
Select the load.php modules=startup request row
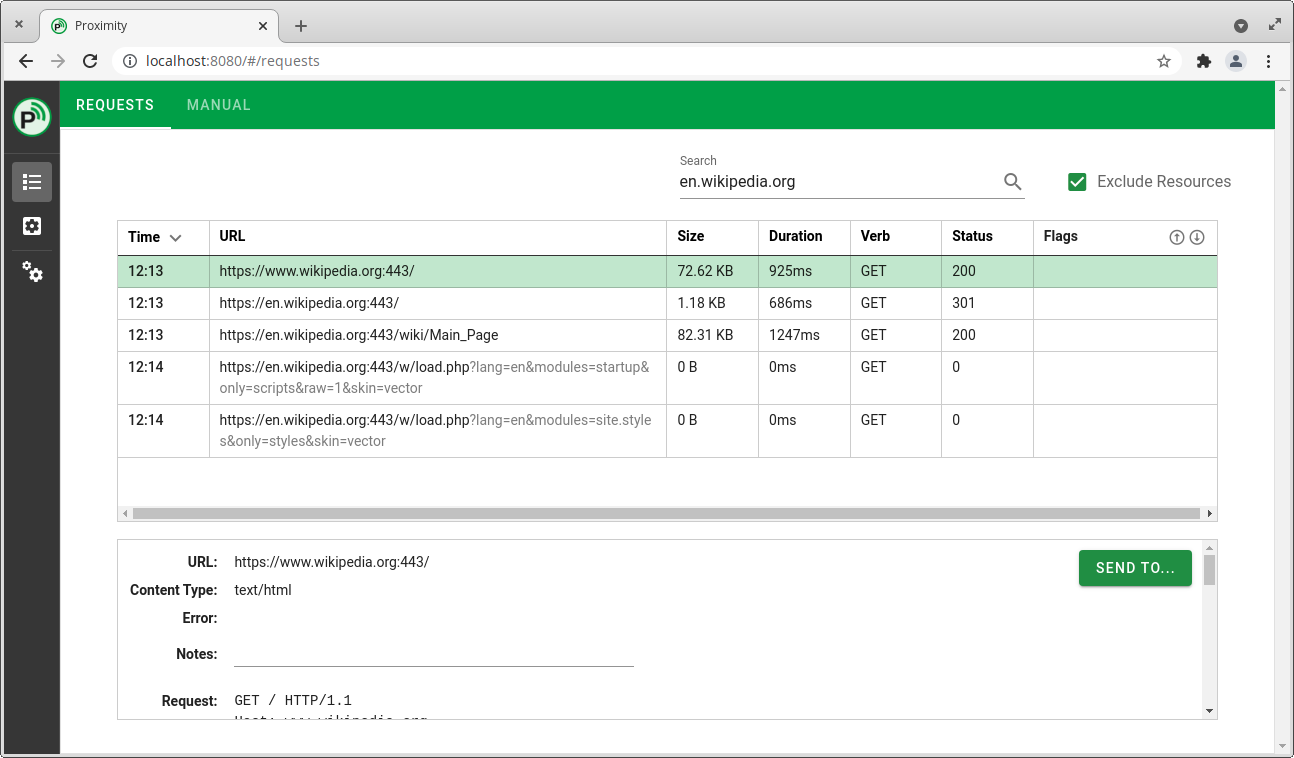point(667,378)
